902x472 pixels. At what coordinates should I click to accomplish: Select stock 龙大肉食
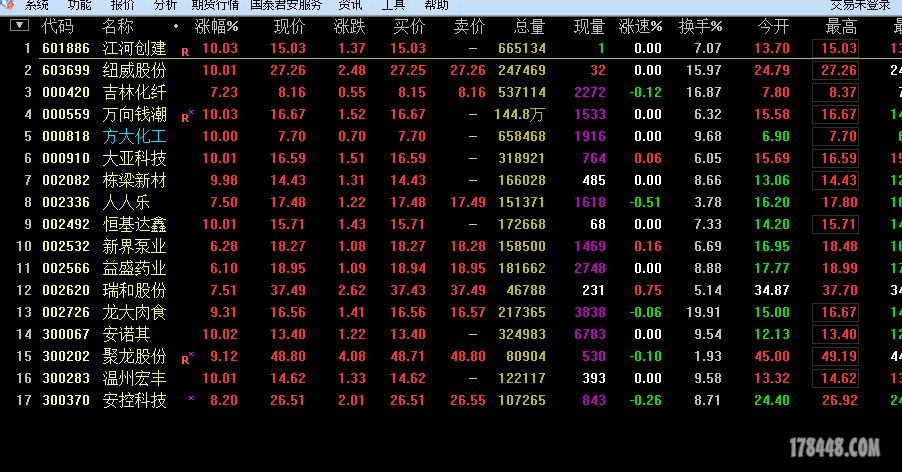135,312
